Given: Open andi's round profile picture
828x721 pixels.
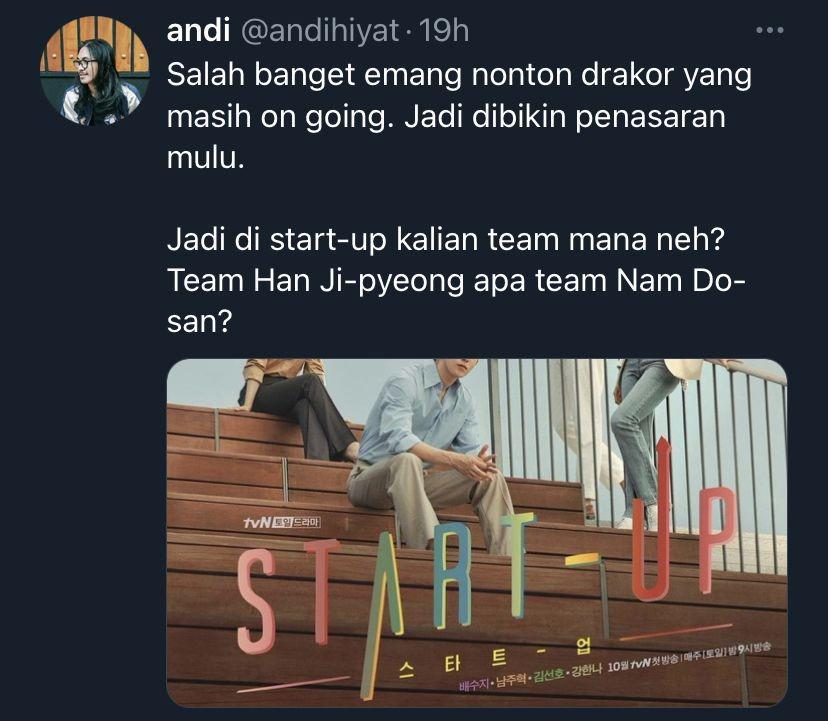Looking at the screenshot, I should click(x=95, y=71).
